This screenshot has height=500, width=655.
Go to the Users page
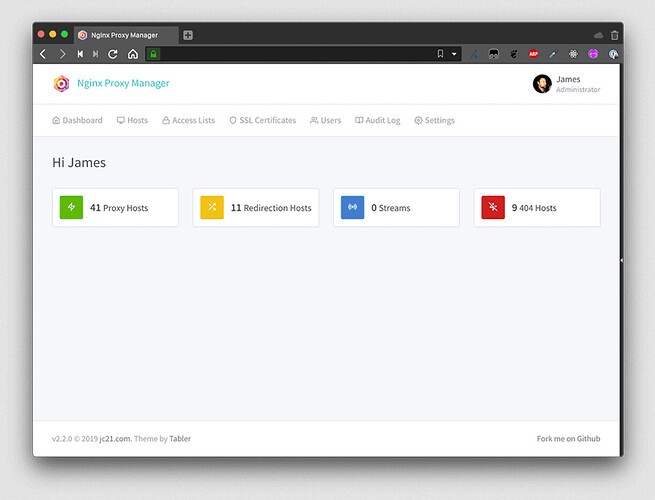325,120
